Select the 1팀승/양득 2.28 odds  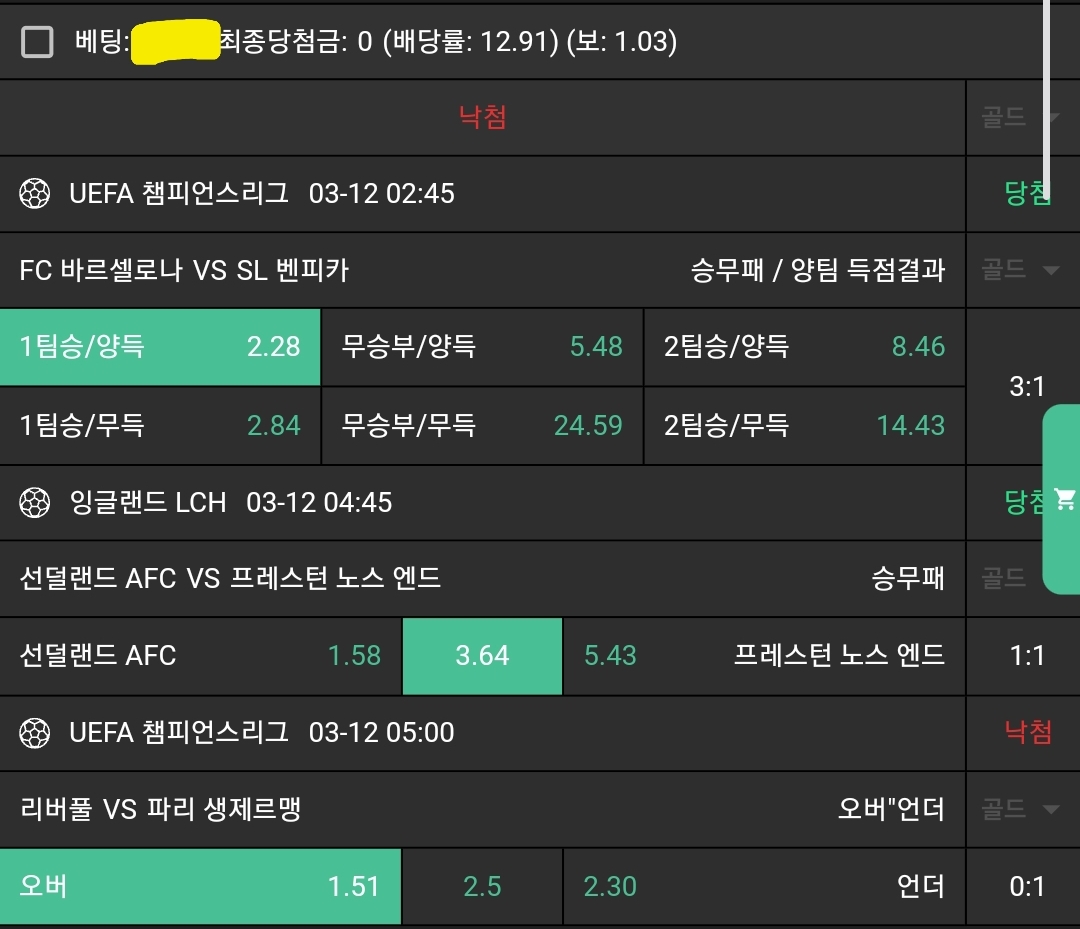(160, 347)
